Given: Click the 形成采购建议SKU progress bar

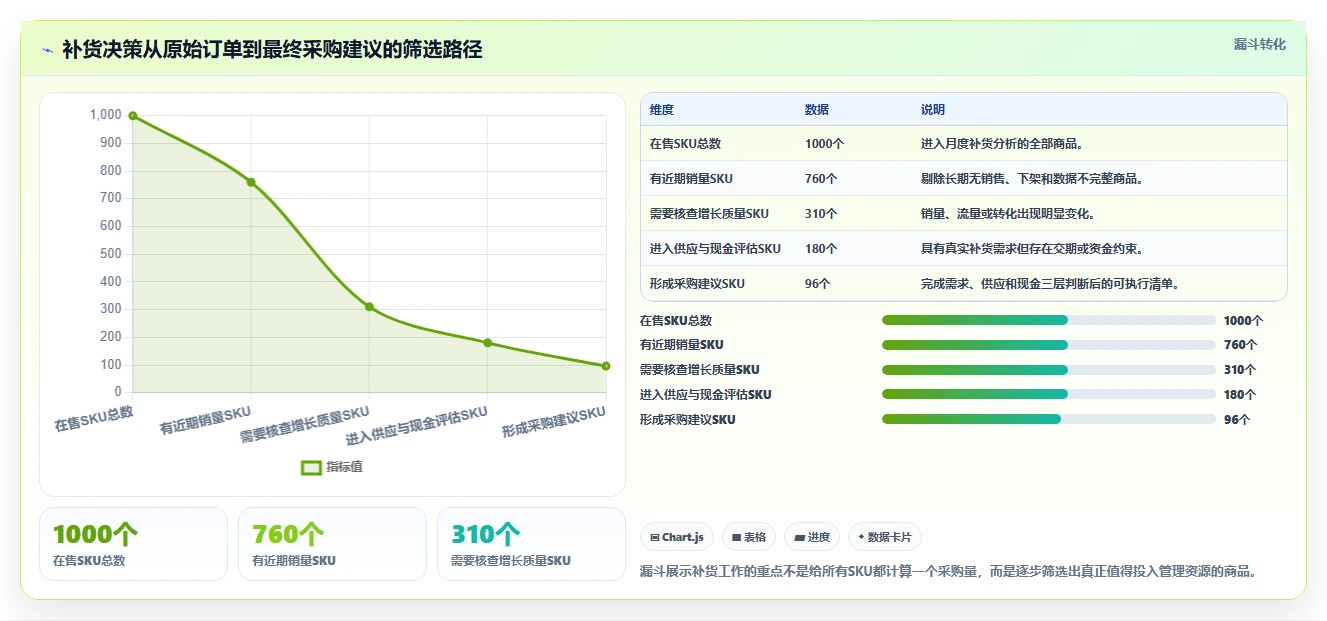Looking at the screenshot, I should point(1048,419).
